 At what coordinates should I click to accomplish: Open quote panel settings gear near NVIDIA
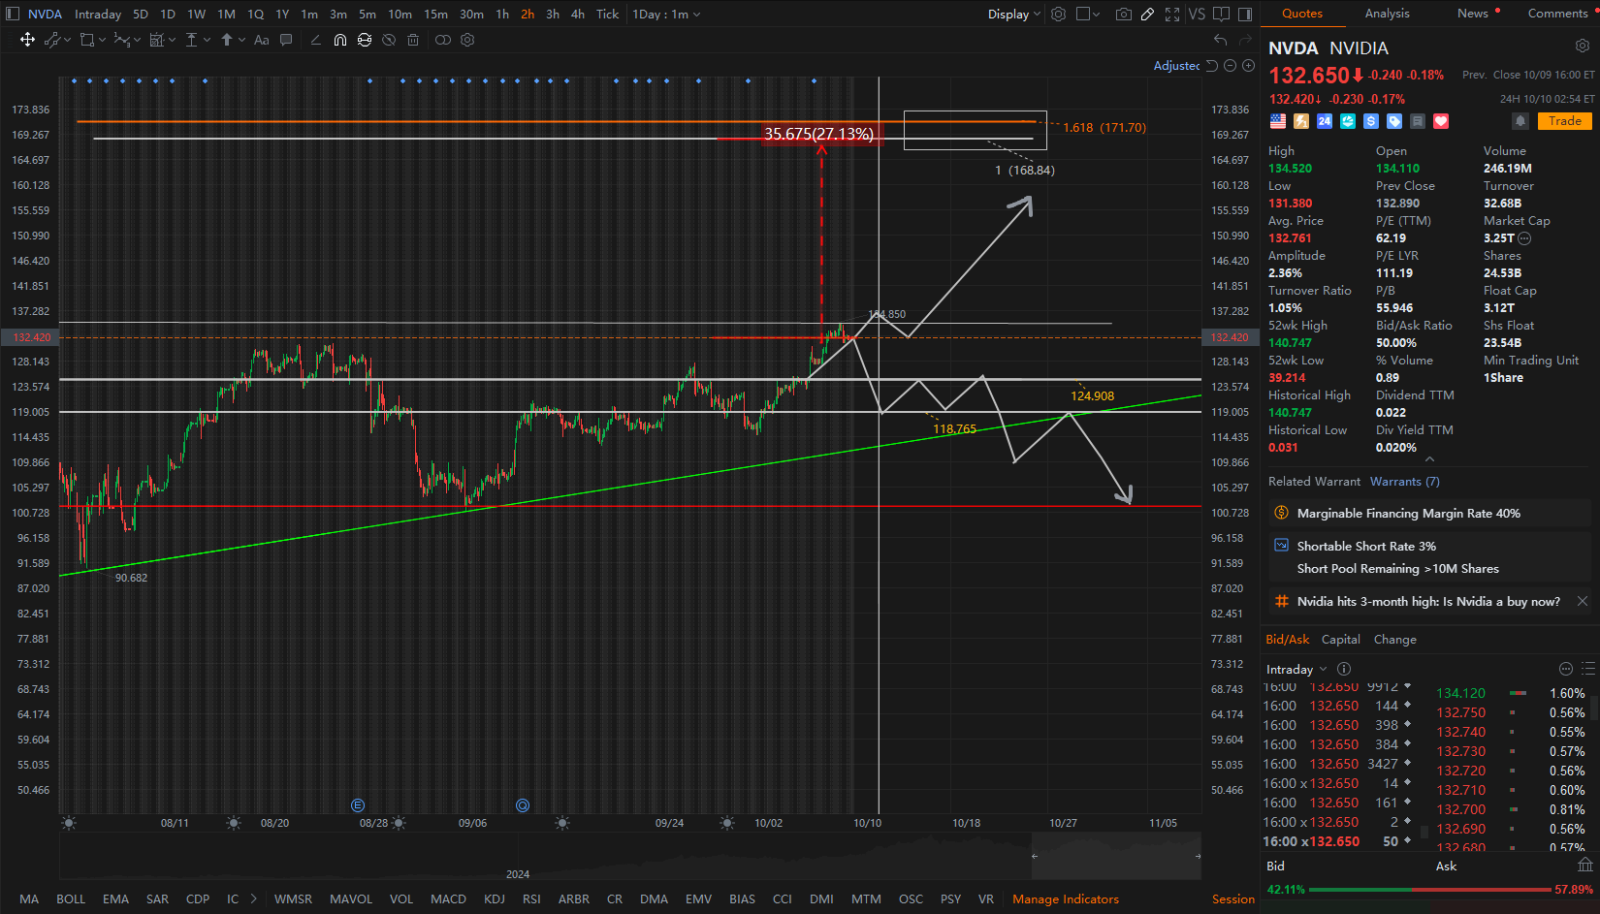1582,46
